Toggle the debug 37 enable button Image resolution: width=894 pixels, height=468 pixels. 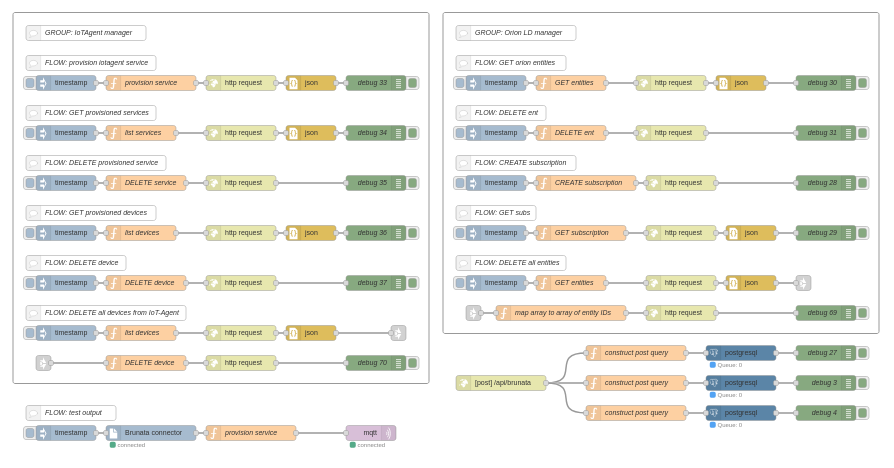tap(413, 283)
